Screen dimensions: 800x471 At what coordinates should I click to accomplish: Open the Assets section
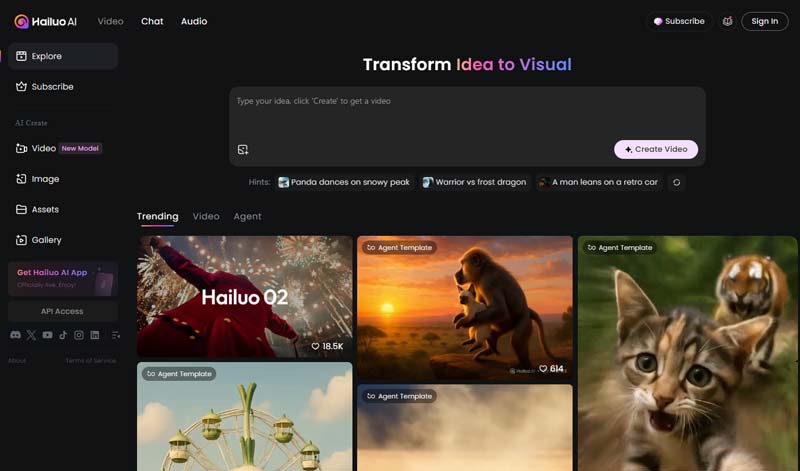point(63,209)
